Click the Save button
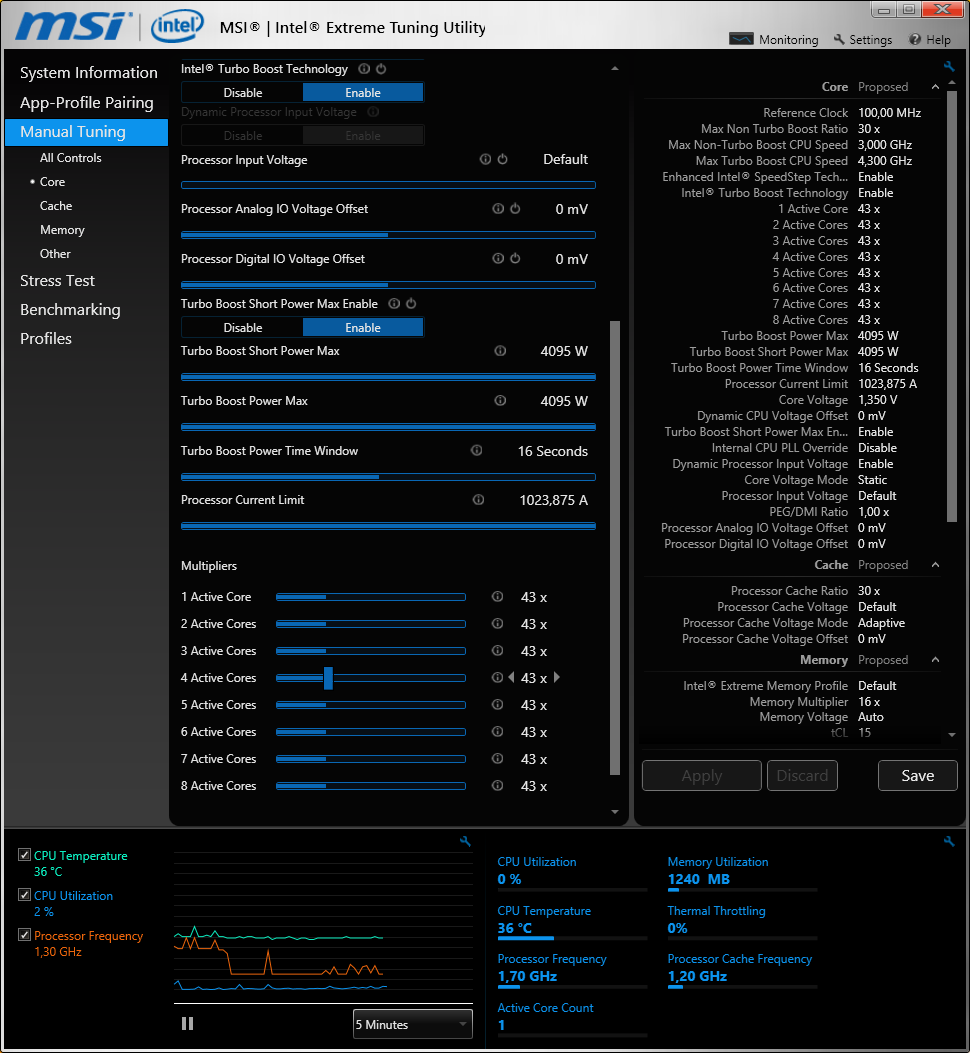 pos(918,776)
